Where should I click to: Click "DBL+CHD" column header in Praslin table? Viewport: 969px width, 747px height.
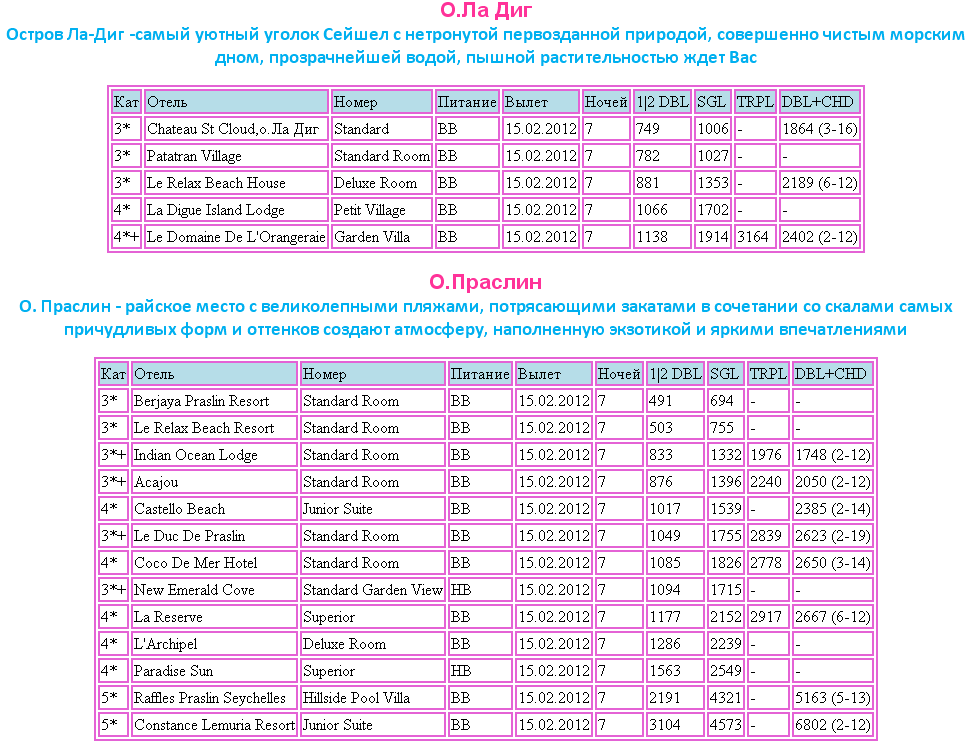832,374
